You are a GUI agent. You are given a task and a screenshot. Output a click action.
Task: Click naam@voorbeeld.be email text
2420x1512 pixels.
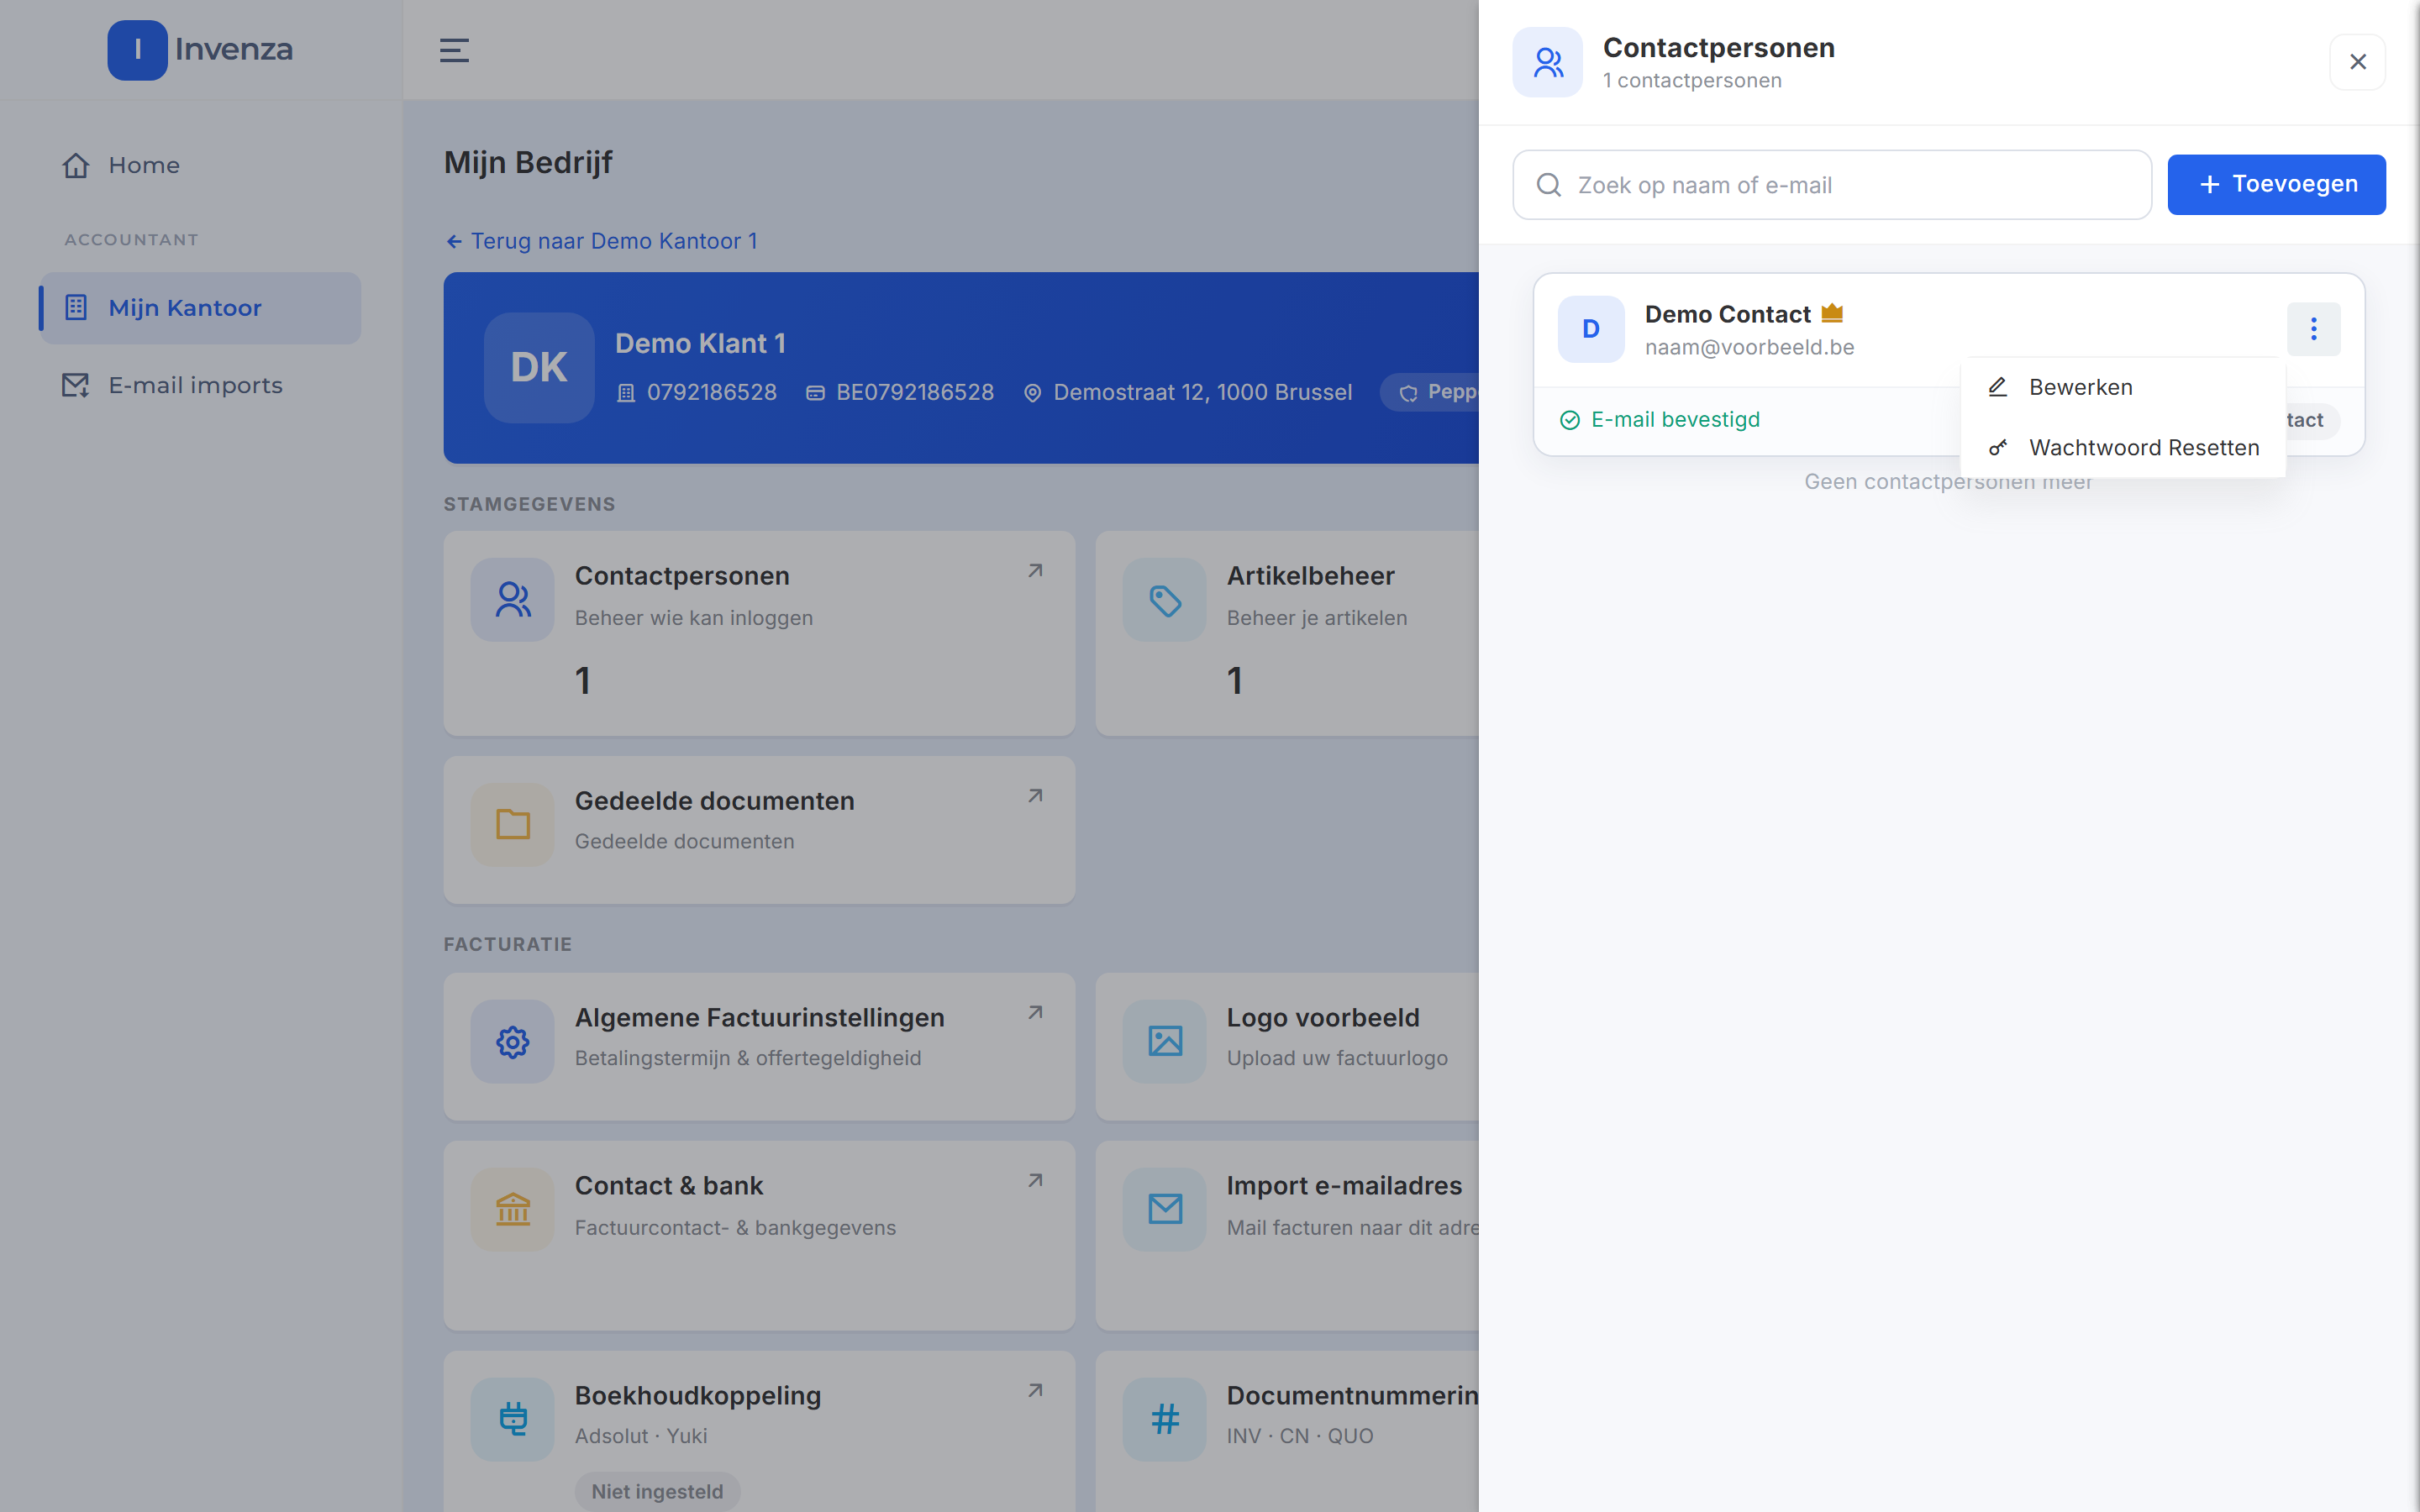pos(1749,347)
